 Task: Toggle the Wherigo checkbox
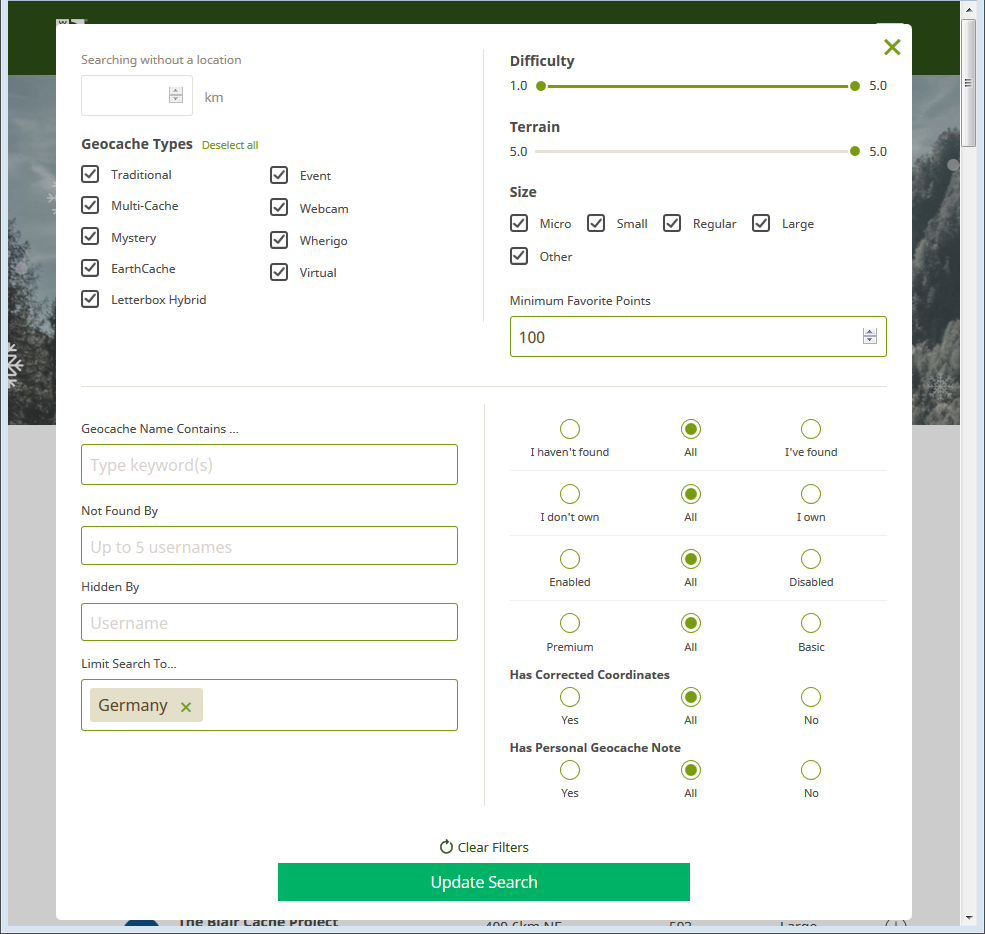coord(279,240)
